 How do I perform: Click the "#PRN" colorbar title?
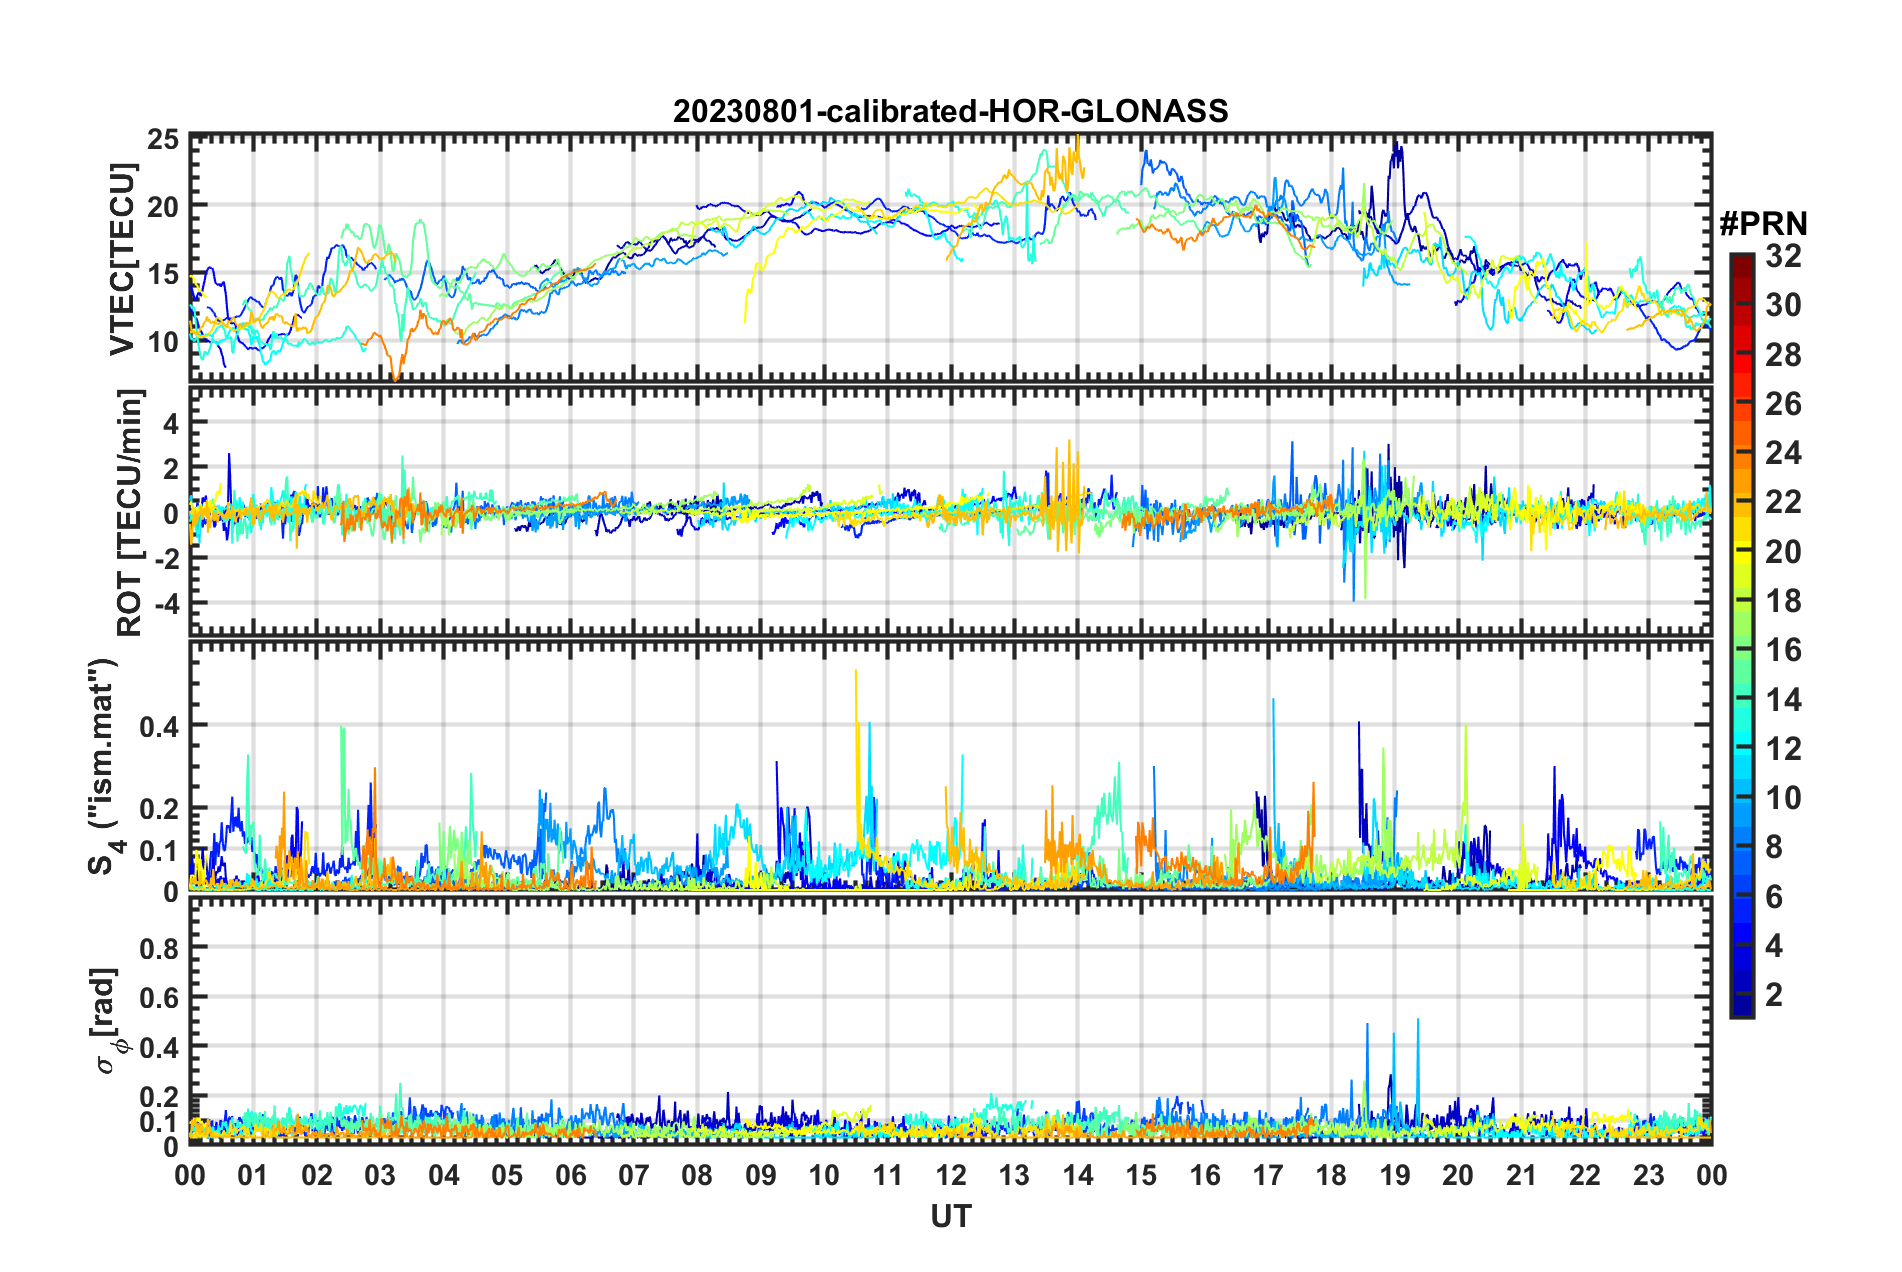[x=1762, y=223]
